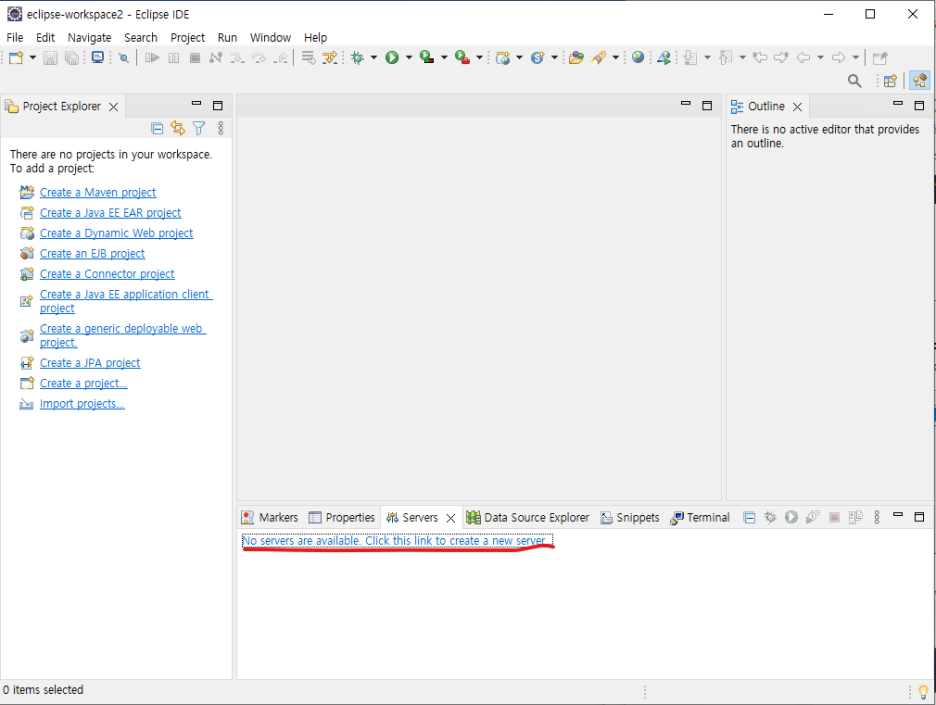Click the Terminate stop icon

click(195, 58)
